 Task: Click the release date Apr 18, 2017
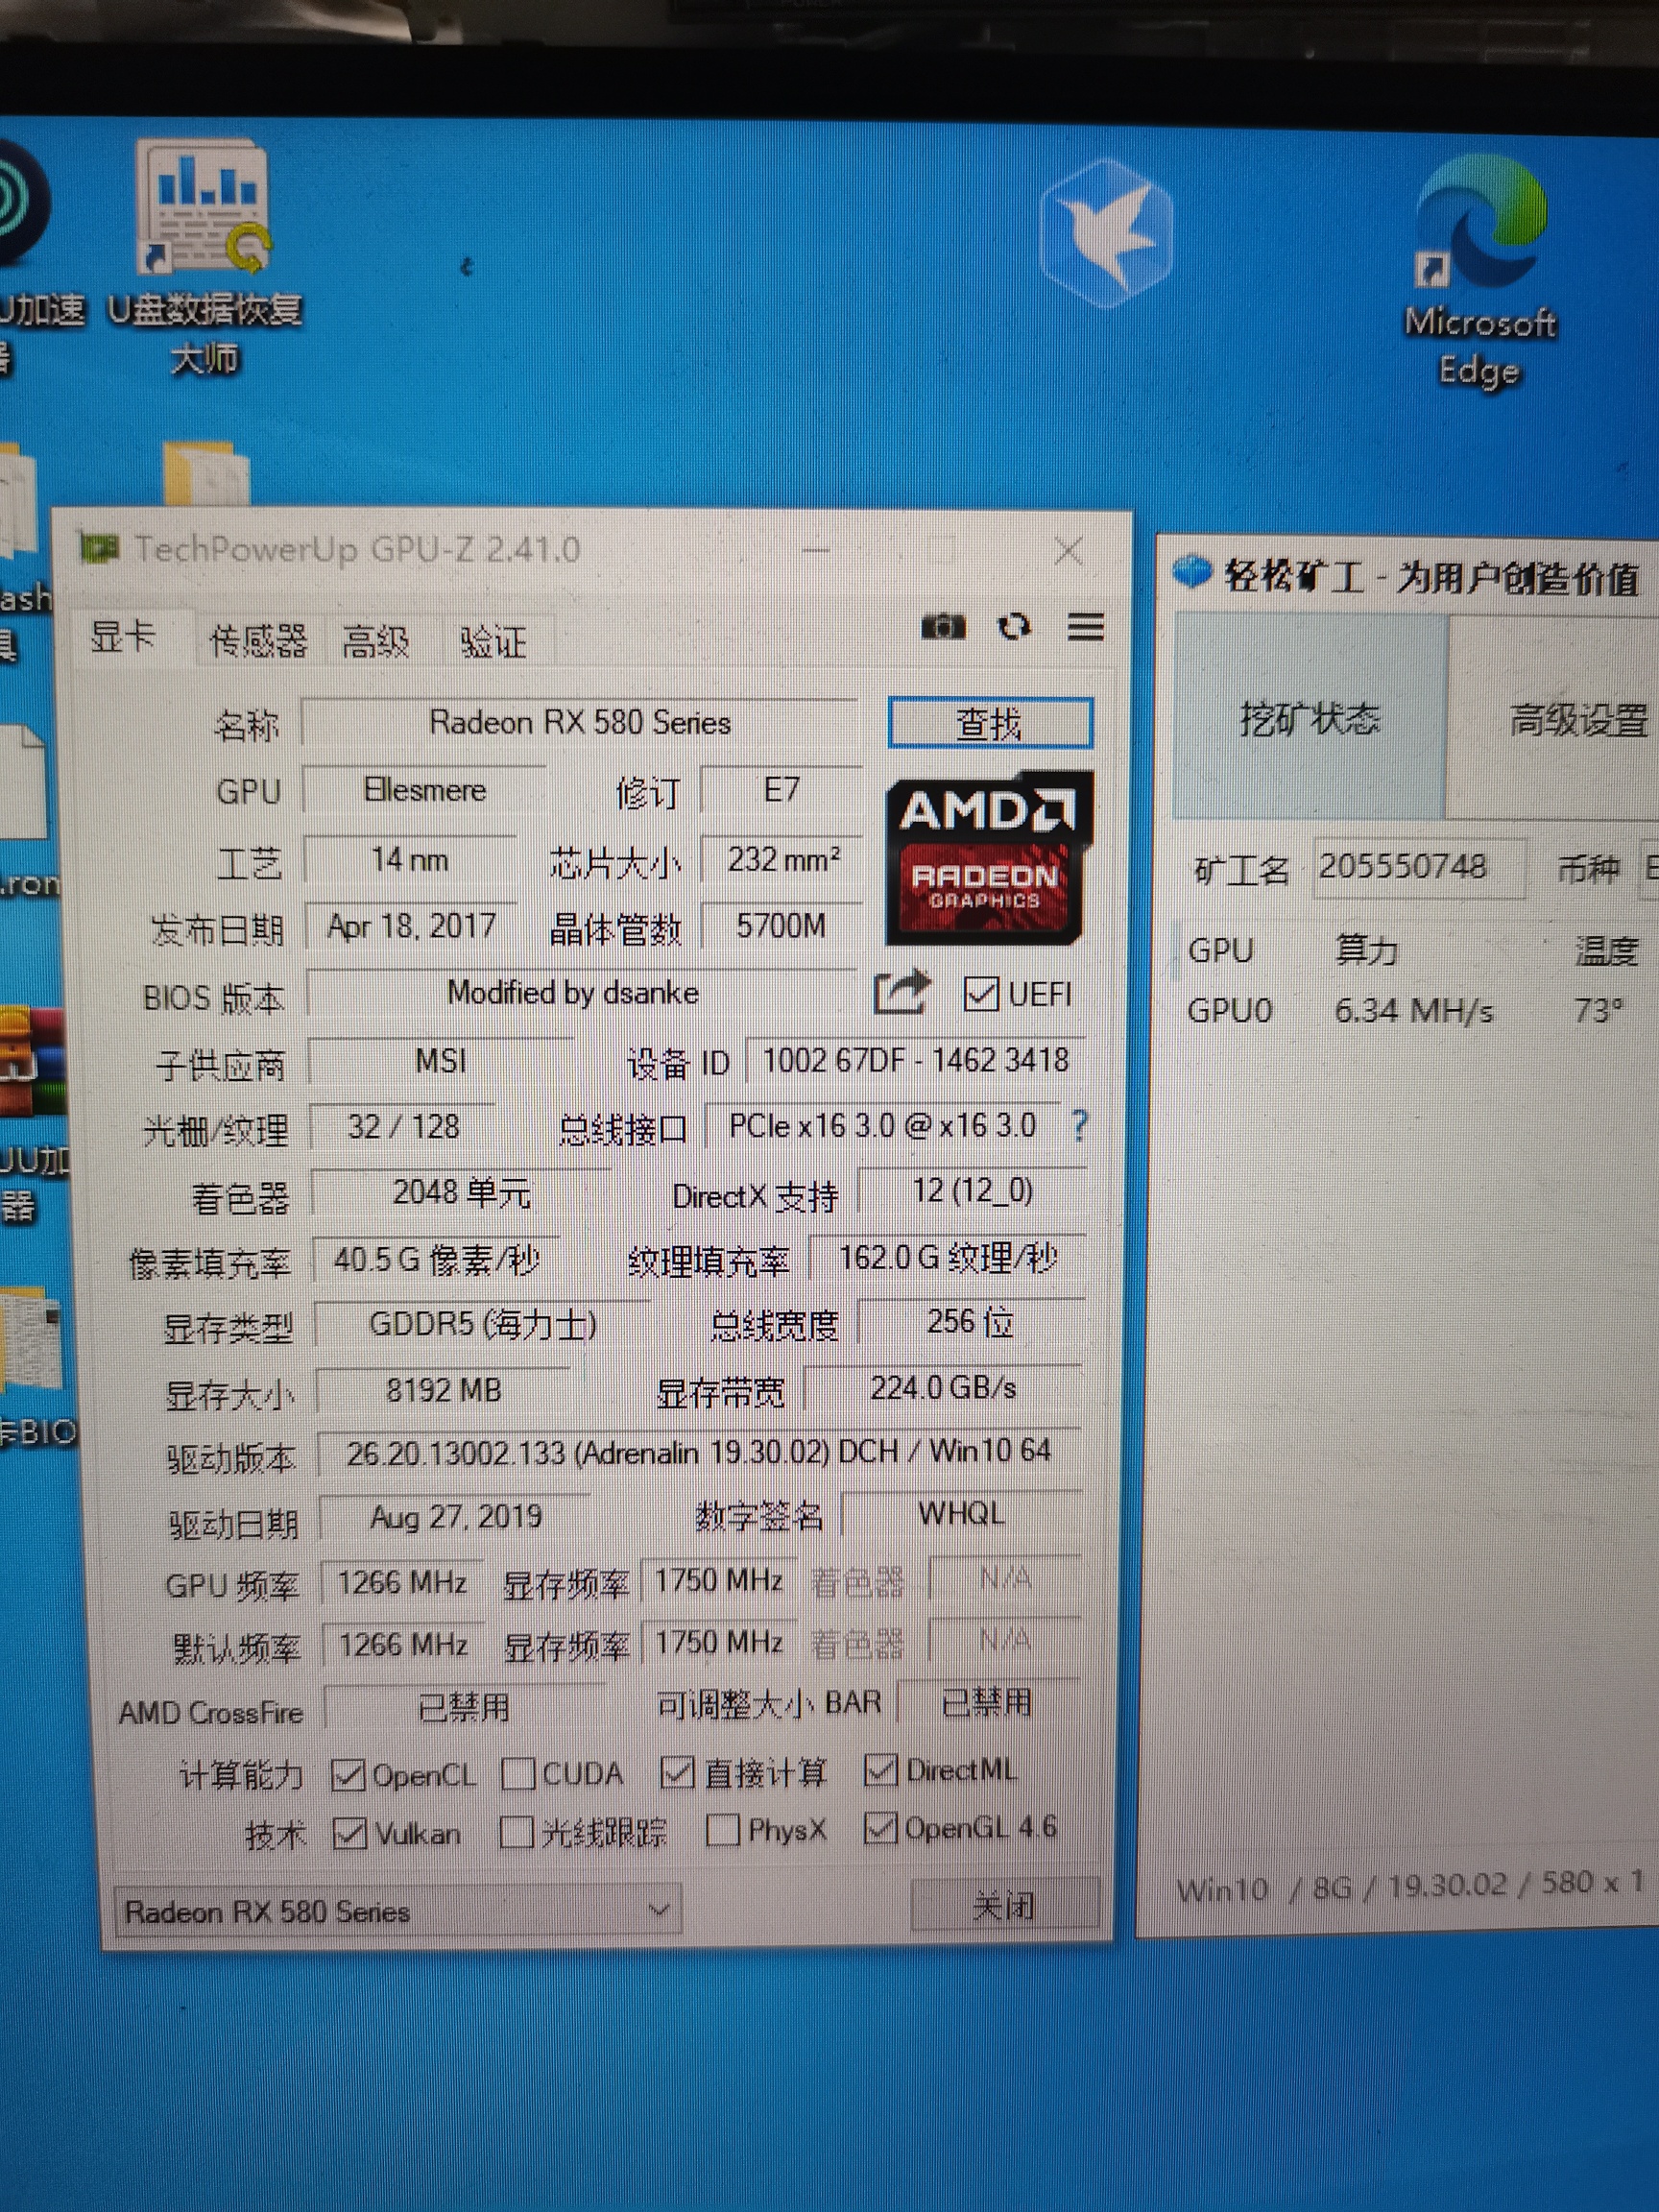pyautogui.click(x=411, y=926)
